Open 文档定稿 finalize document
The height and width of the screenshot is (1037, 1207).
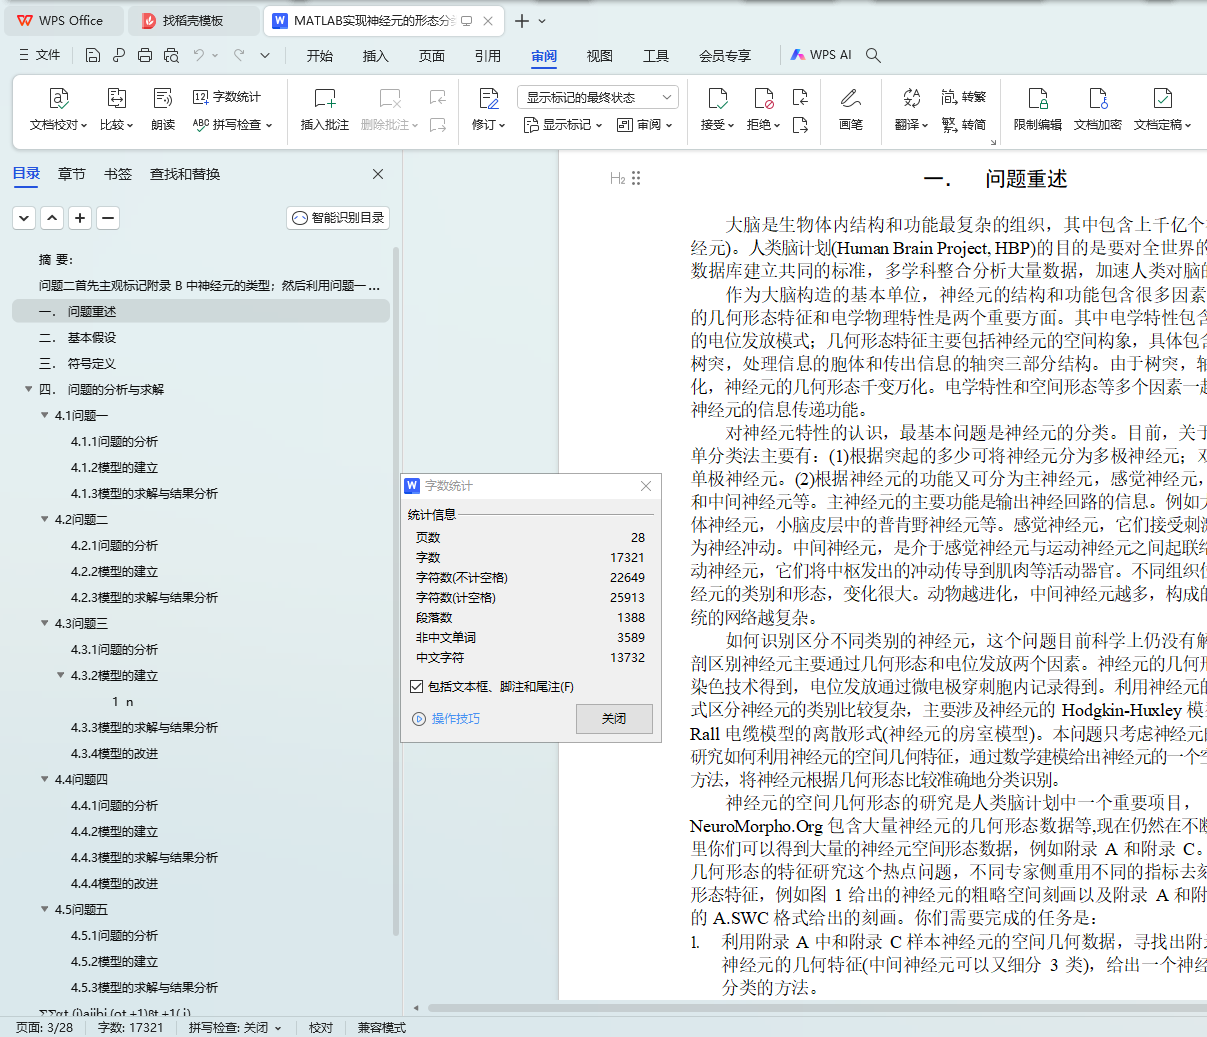[1162, 109]
